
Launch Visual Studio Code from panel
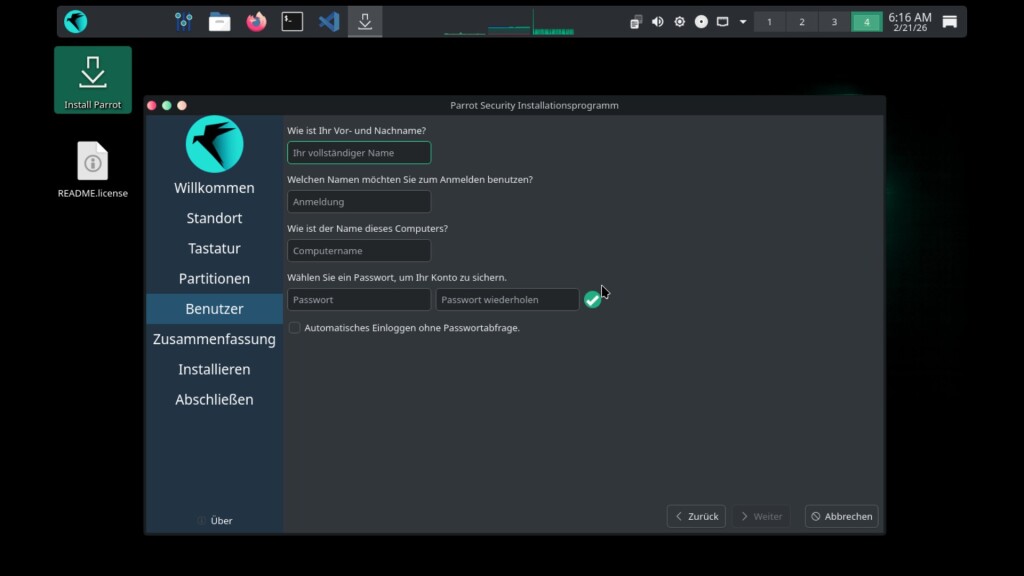coord(328,22)
